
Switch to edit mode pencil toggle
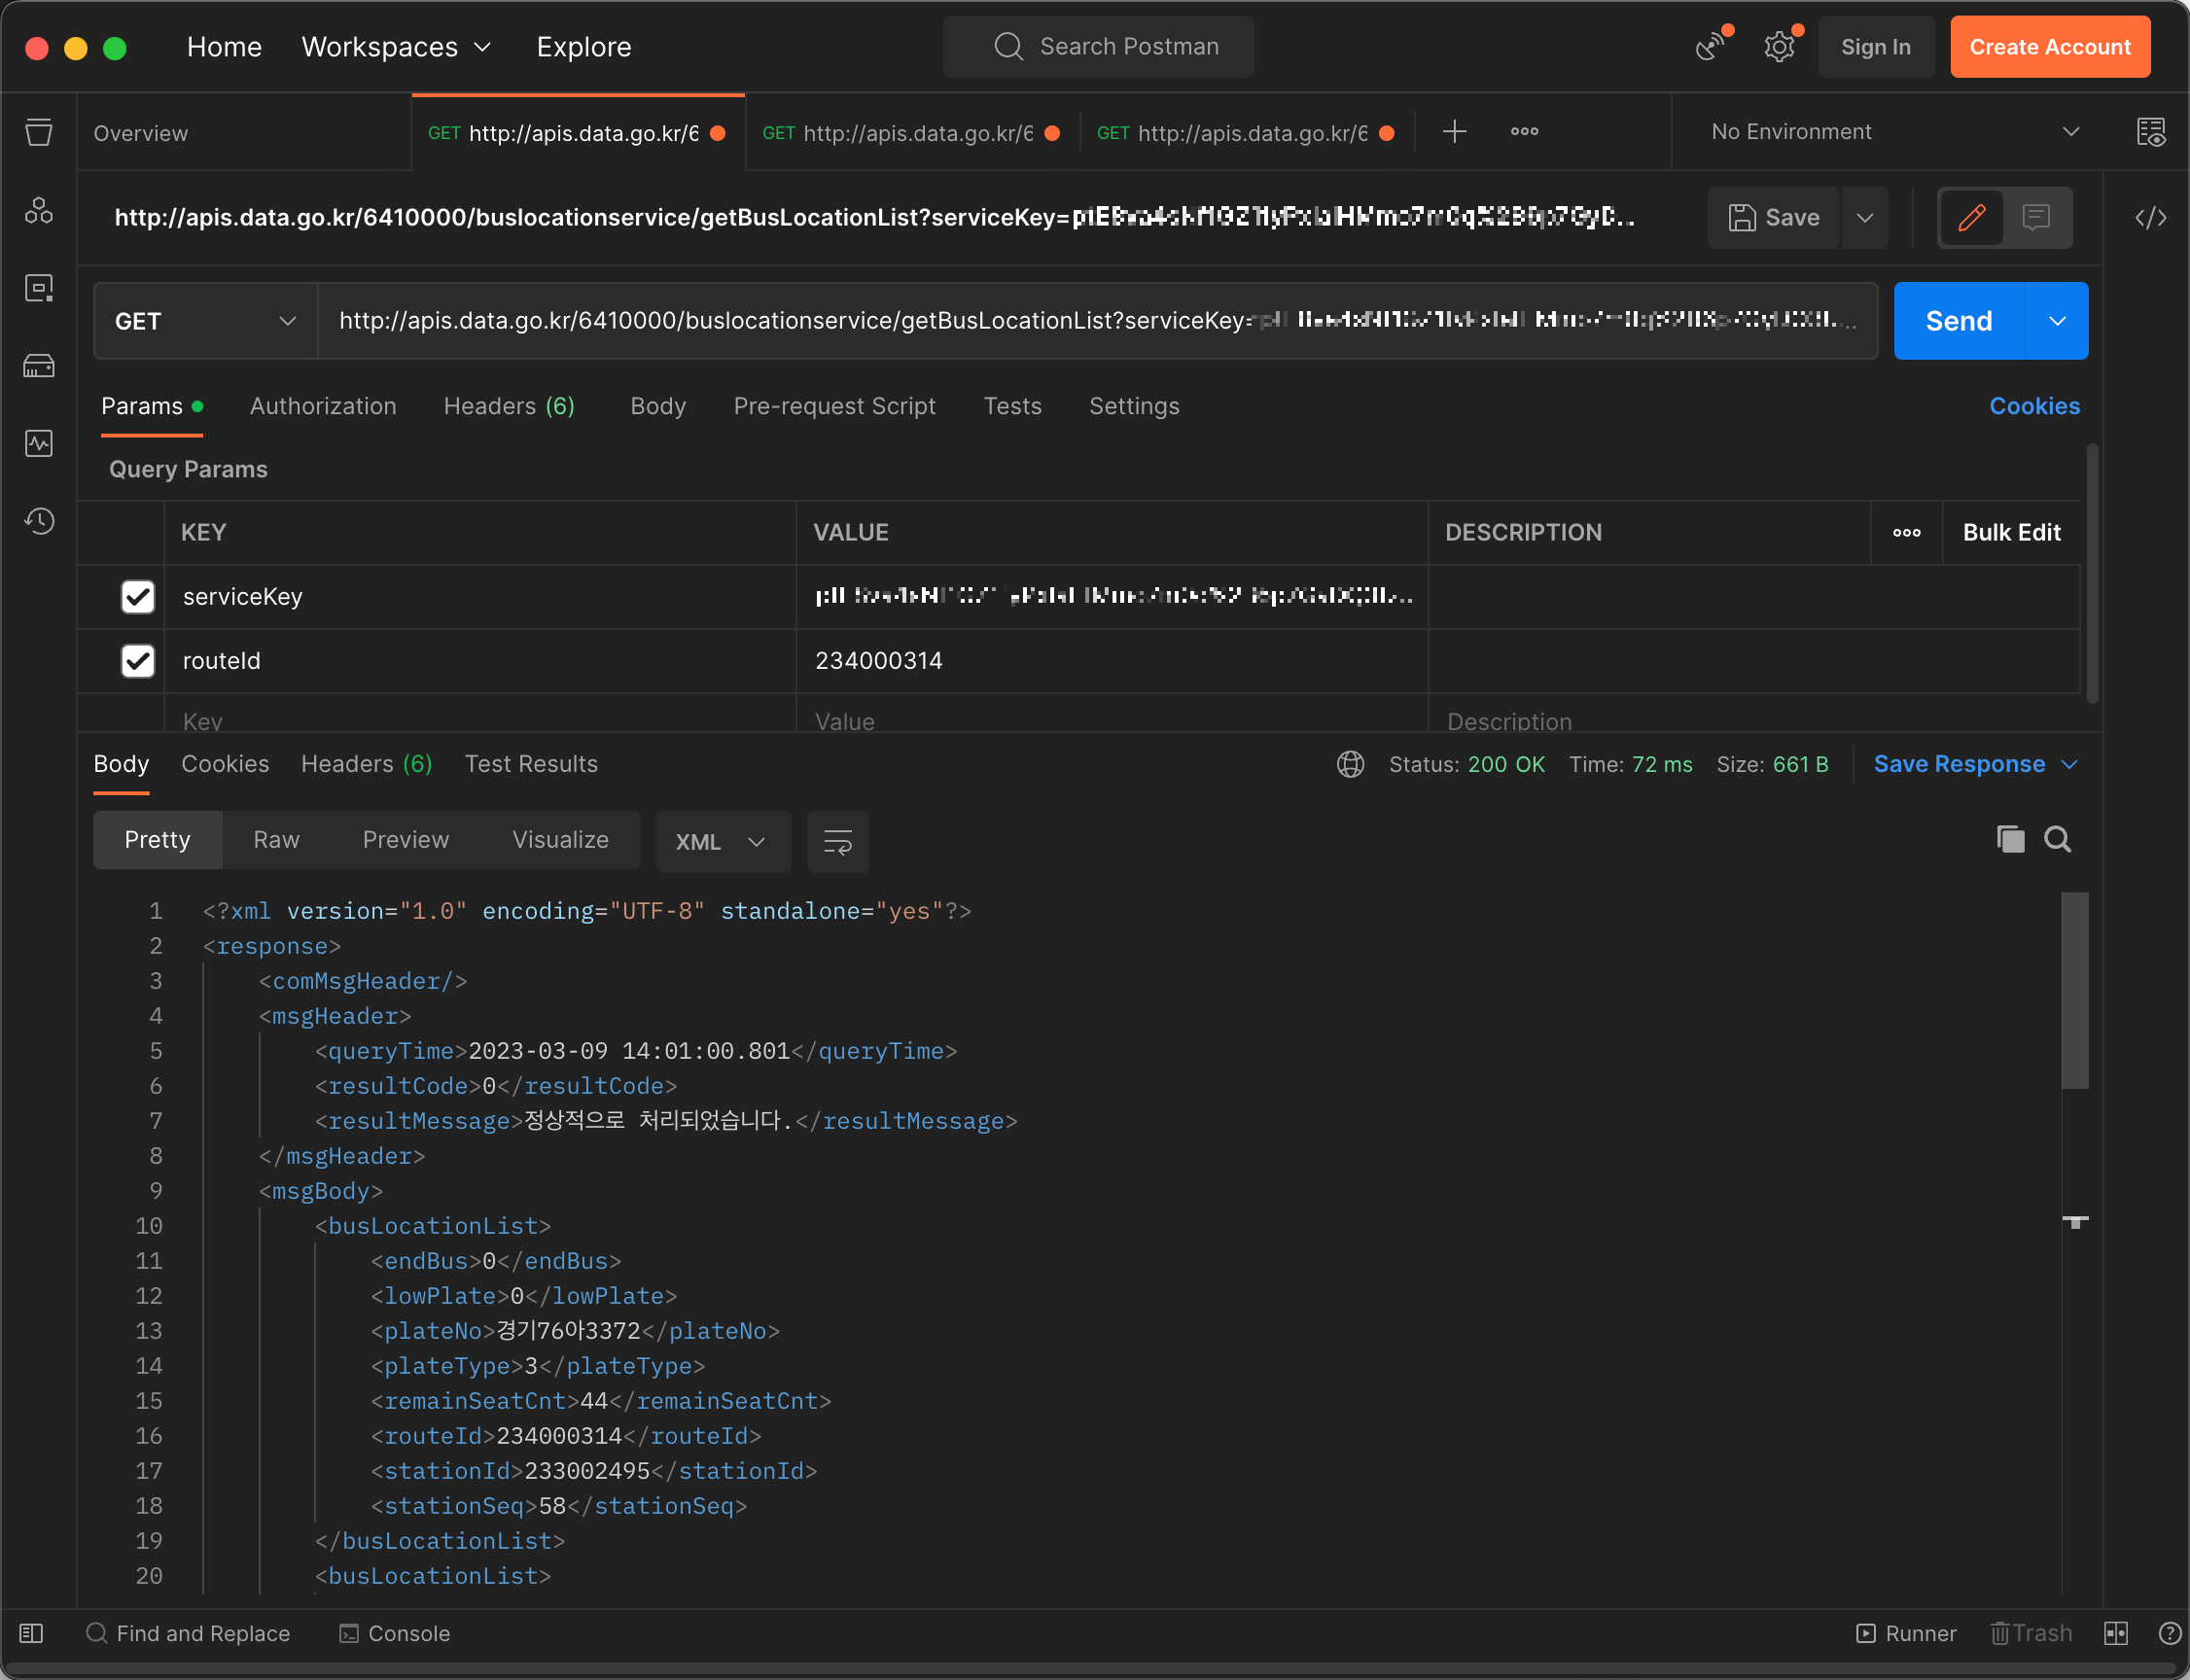[x=1971, y=217]
